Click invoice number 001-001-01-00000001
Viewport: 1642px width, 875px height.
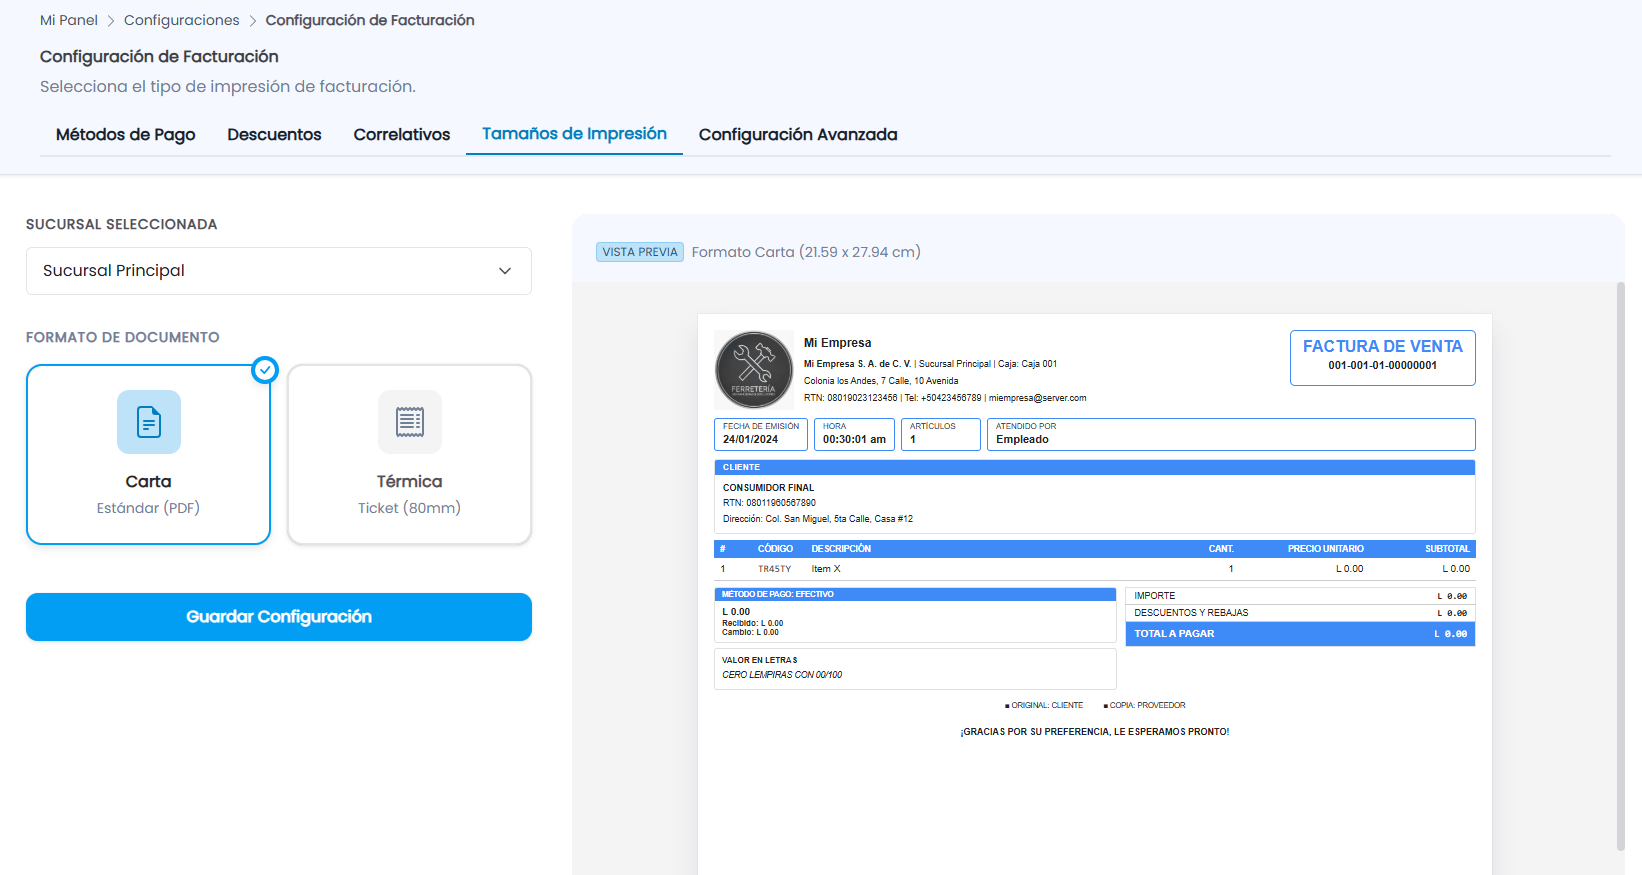[x=1383, y=366]
